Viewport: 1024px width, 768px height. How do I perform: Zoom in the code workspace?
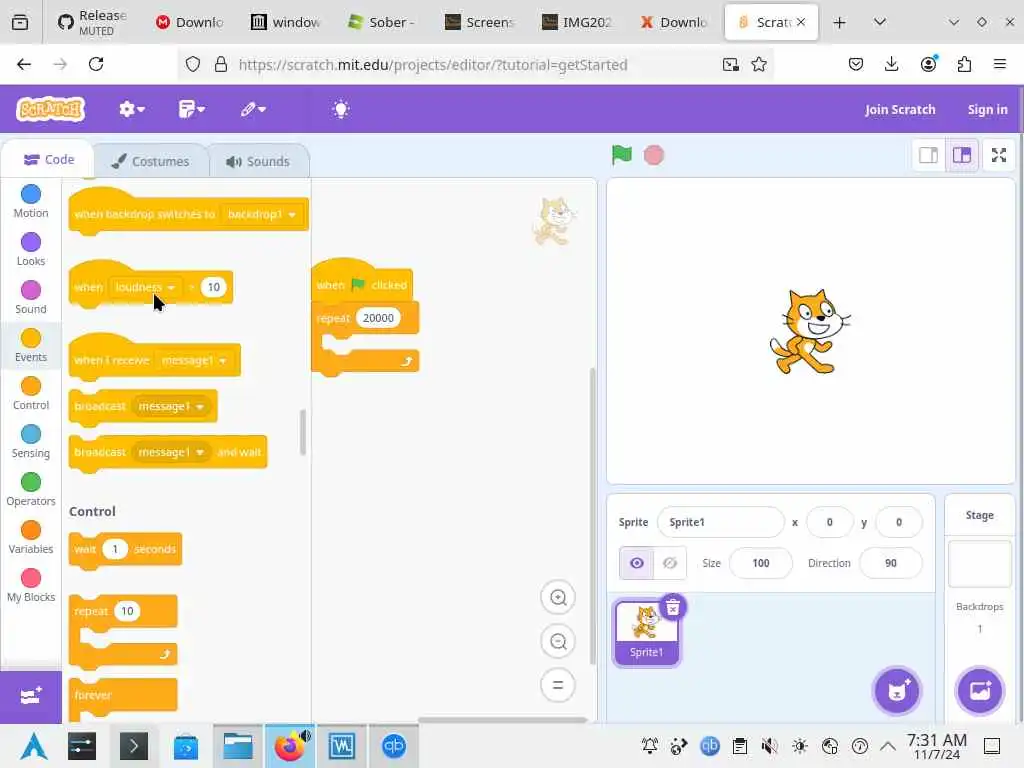(x=558, y=597)
